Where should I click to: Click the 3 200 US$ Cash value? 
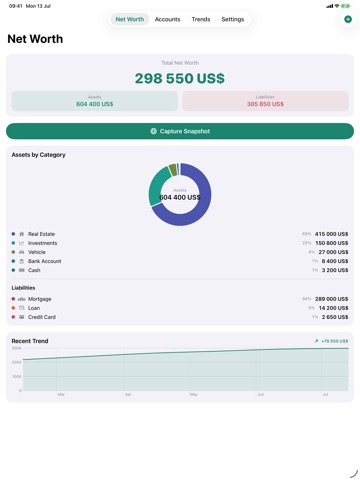click(335, 270)
